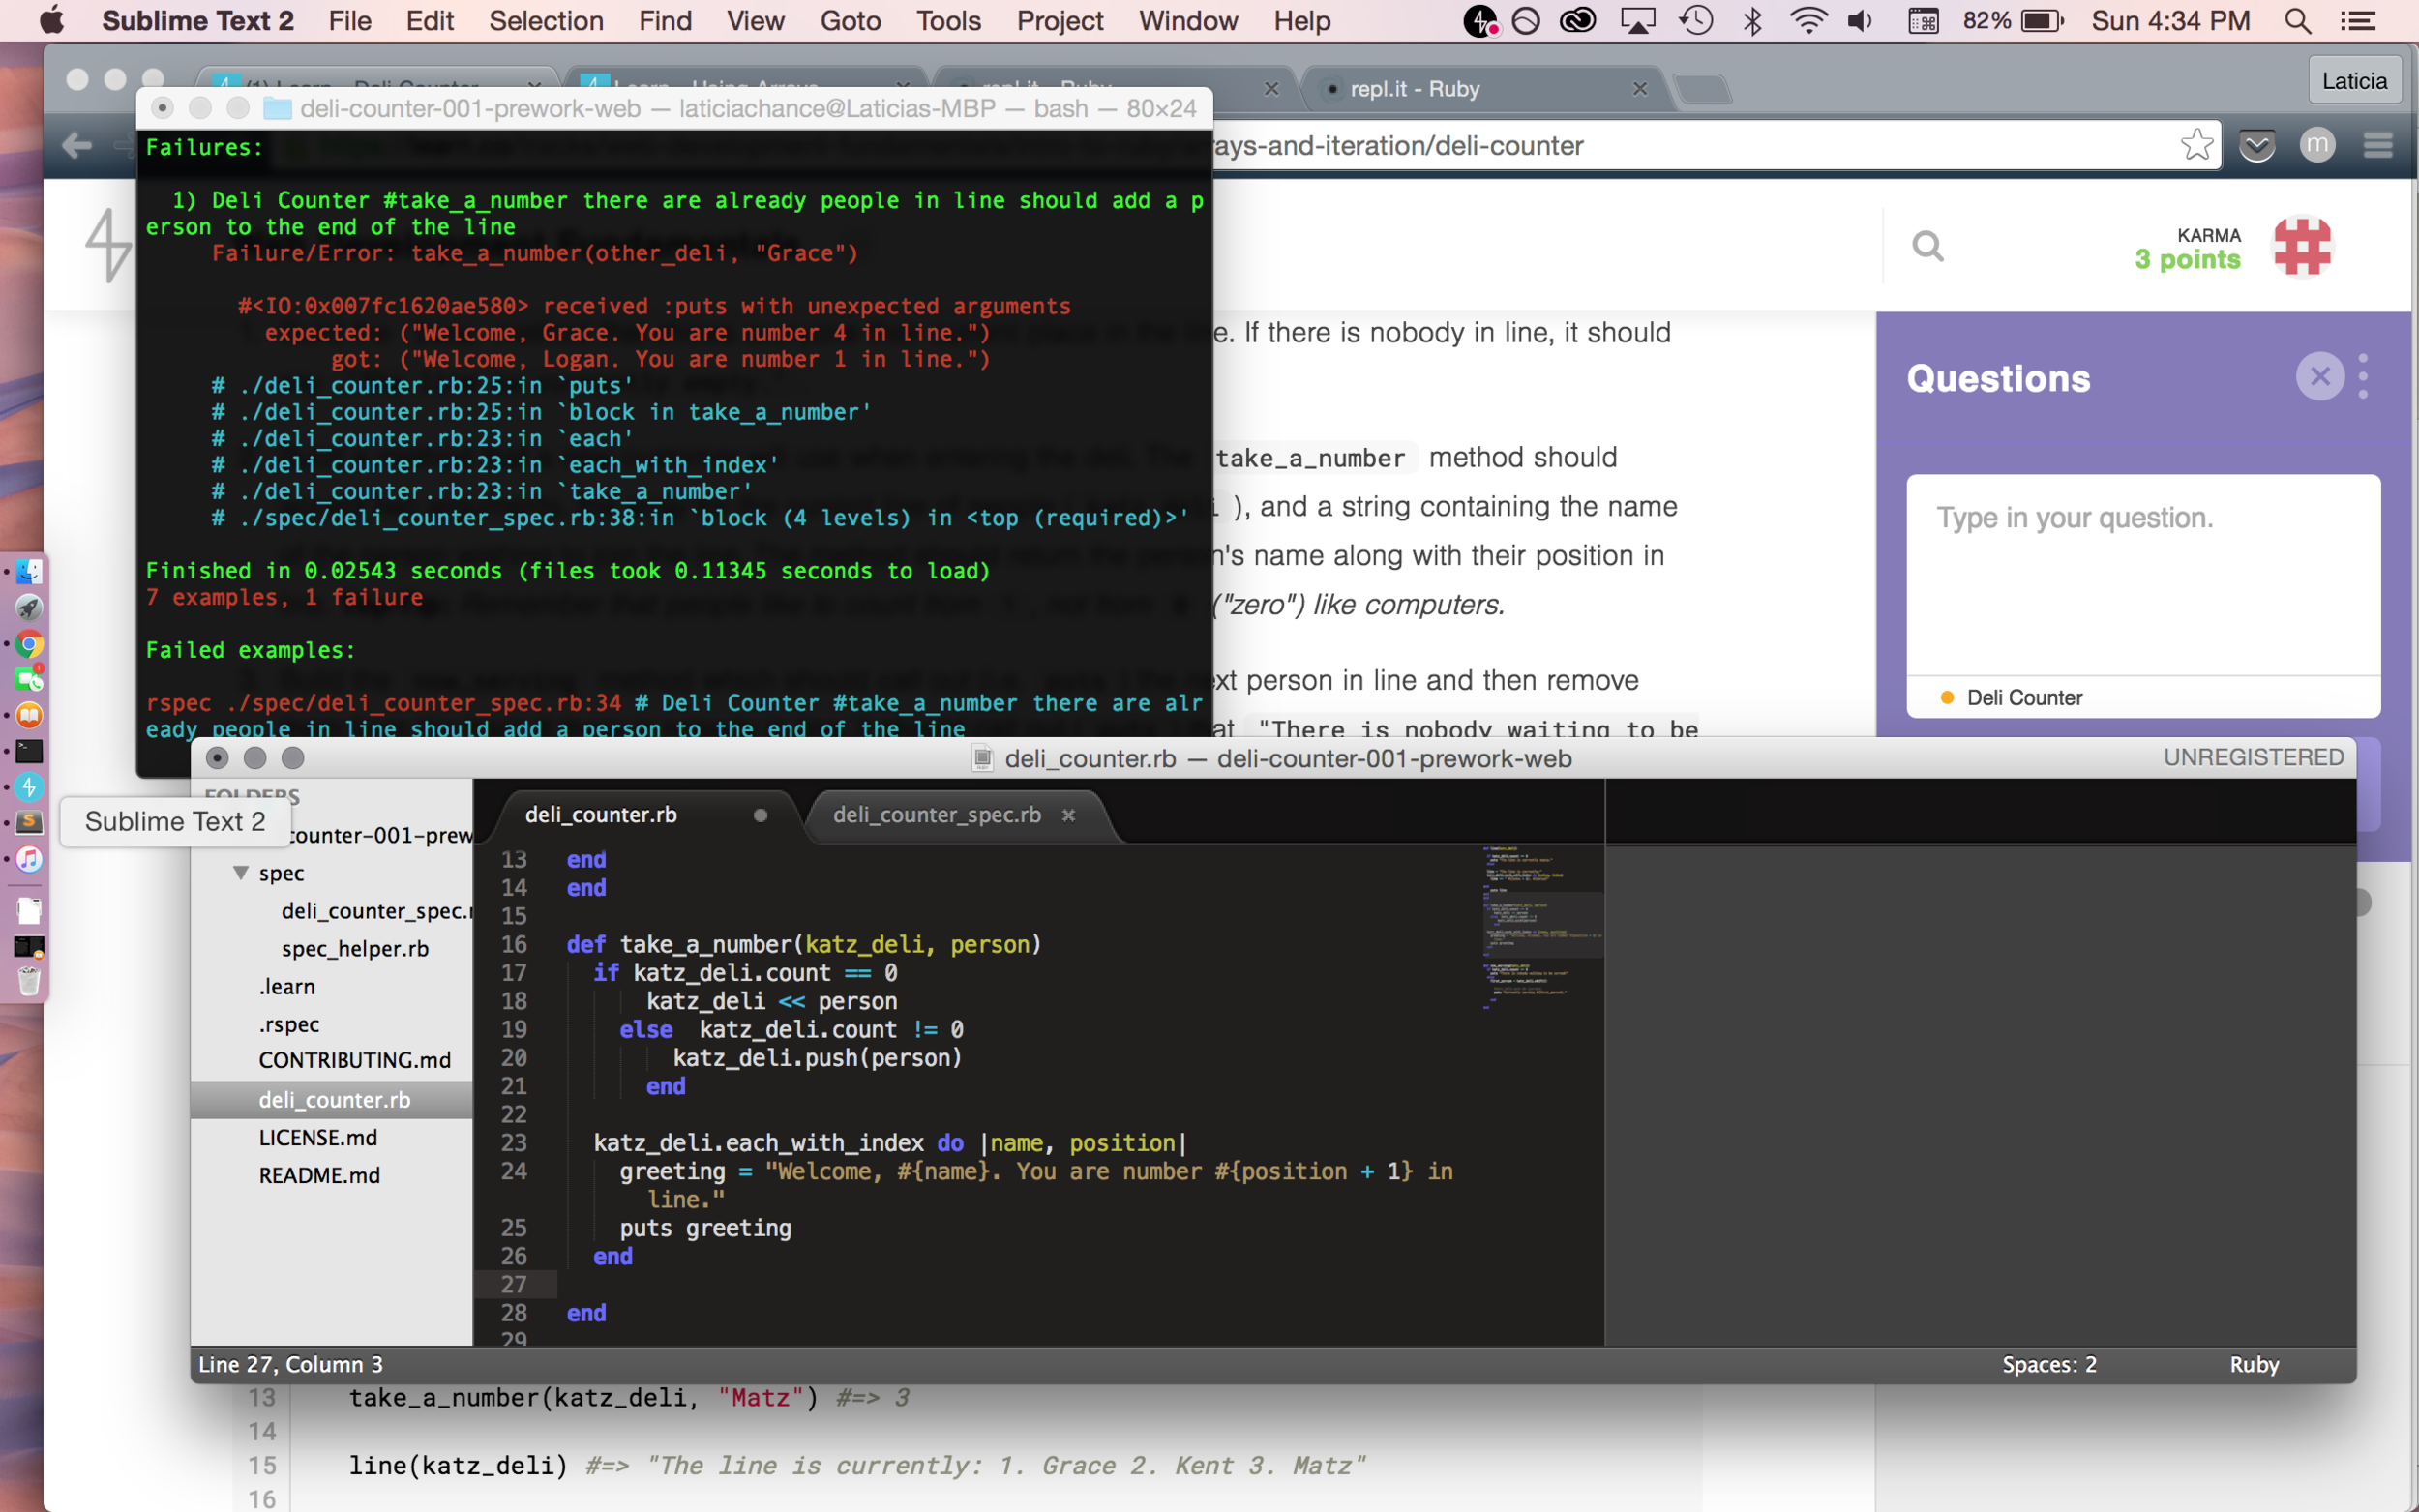The height and width of the screenshot is (1512, 2419).
Task: Click line 27 in editor gutter
Action: 513,1285
